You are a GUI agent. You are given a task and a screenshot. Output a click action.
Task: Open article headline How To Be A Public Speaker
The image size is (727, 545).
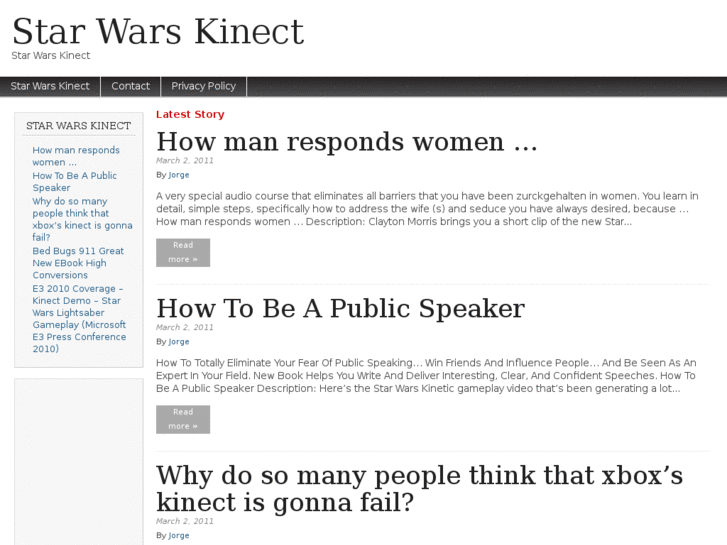pyautogui.click(x=340, y=308)
